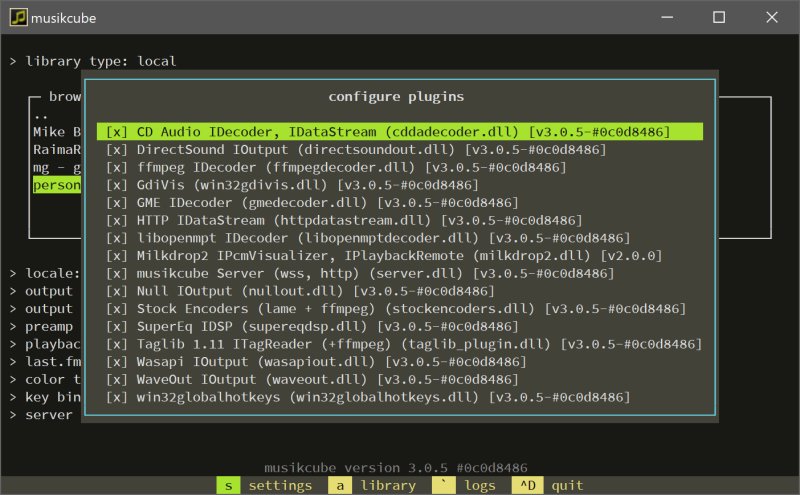
Task: Disable the ffmpeg IDecoder plugin checkbox
Action: 116,167
